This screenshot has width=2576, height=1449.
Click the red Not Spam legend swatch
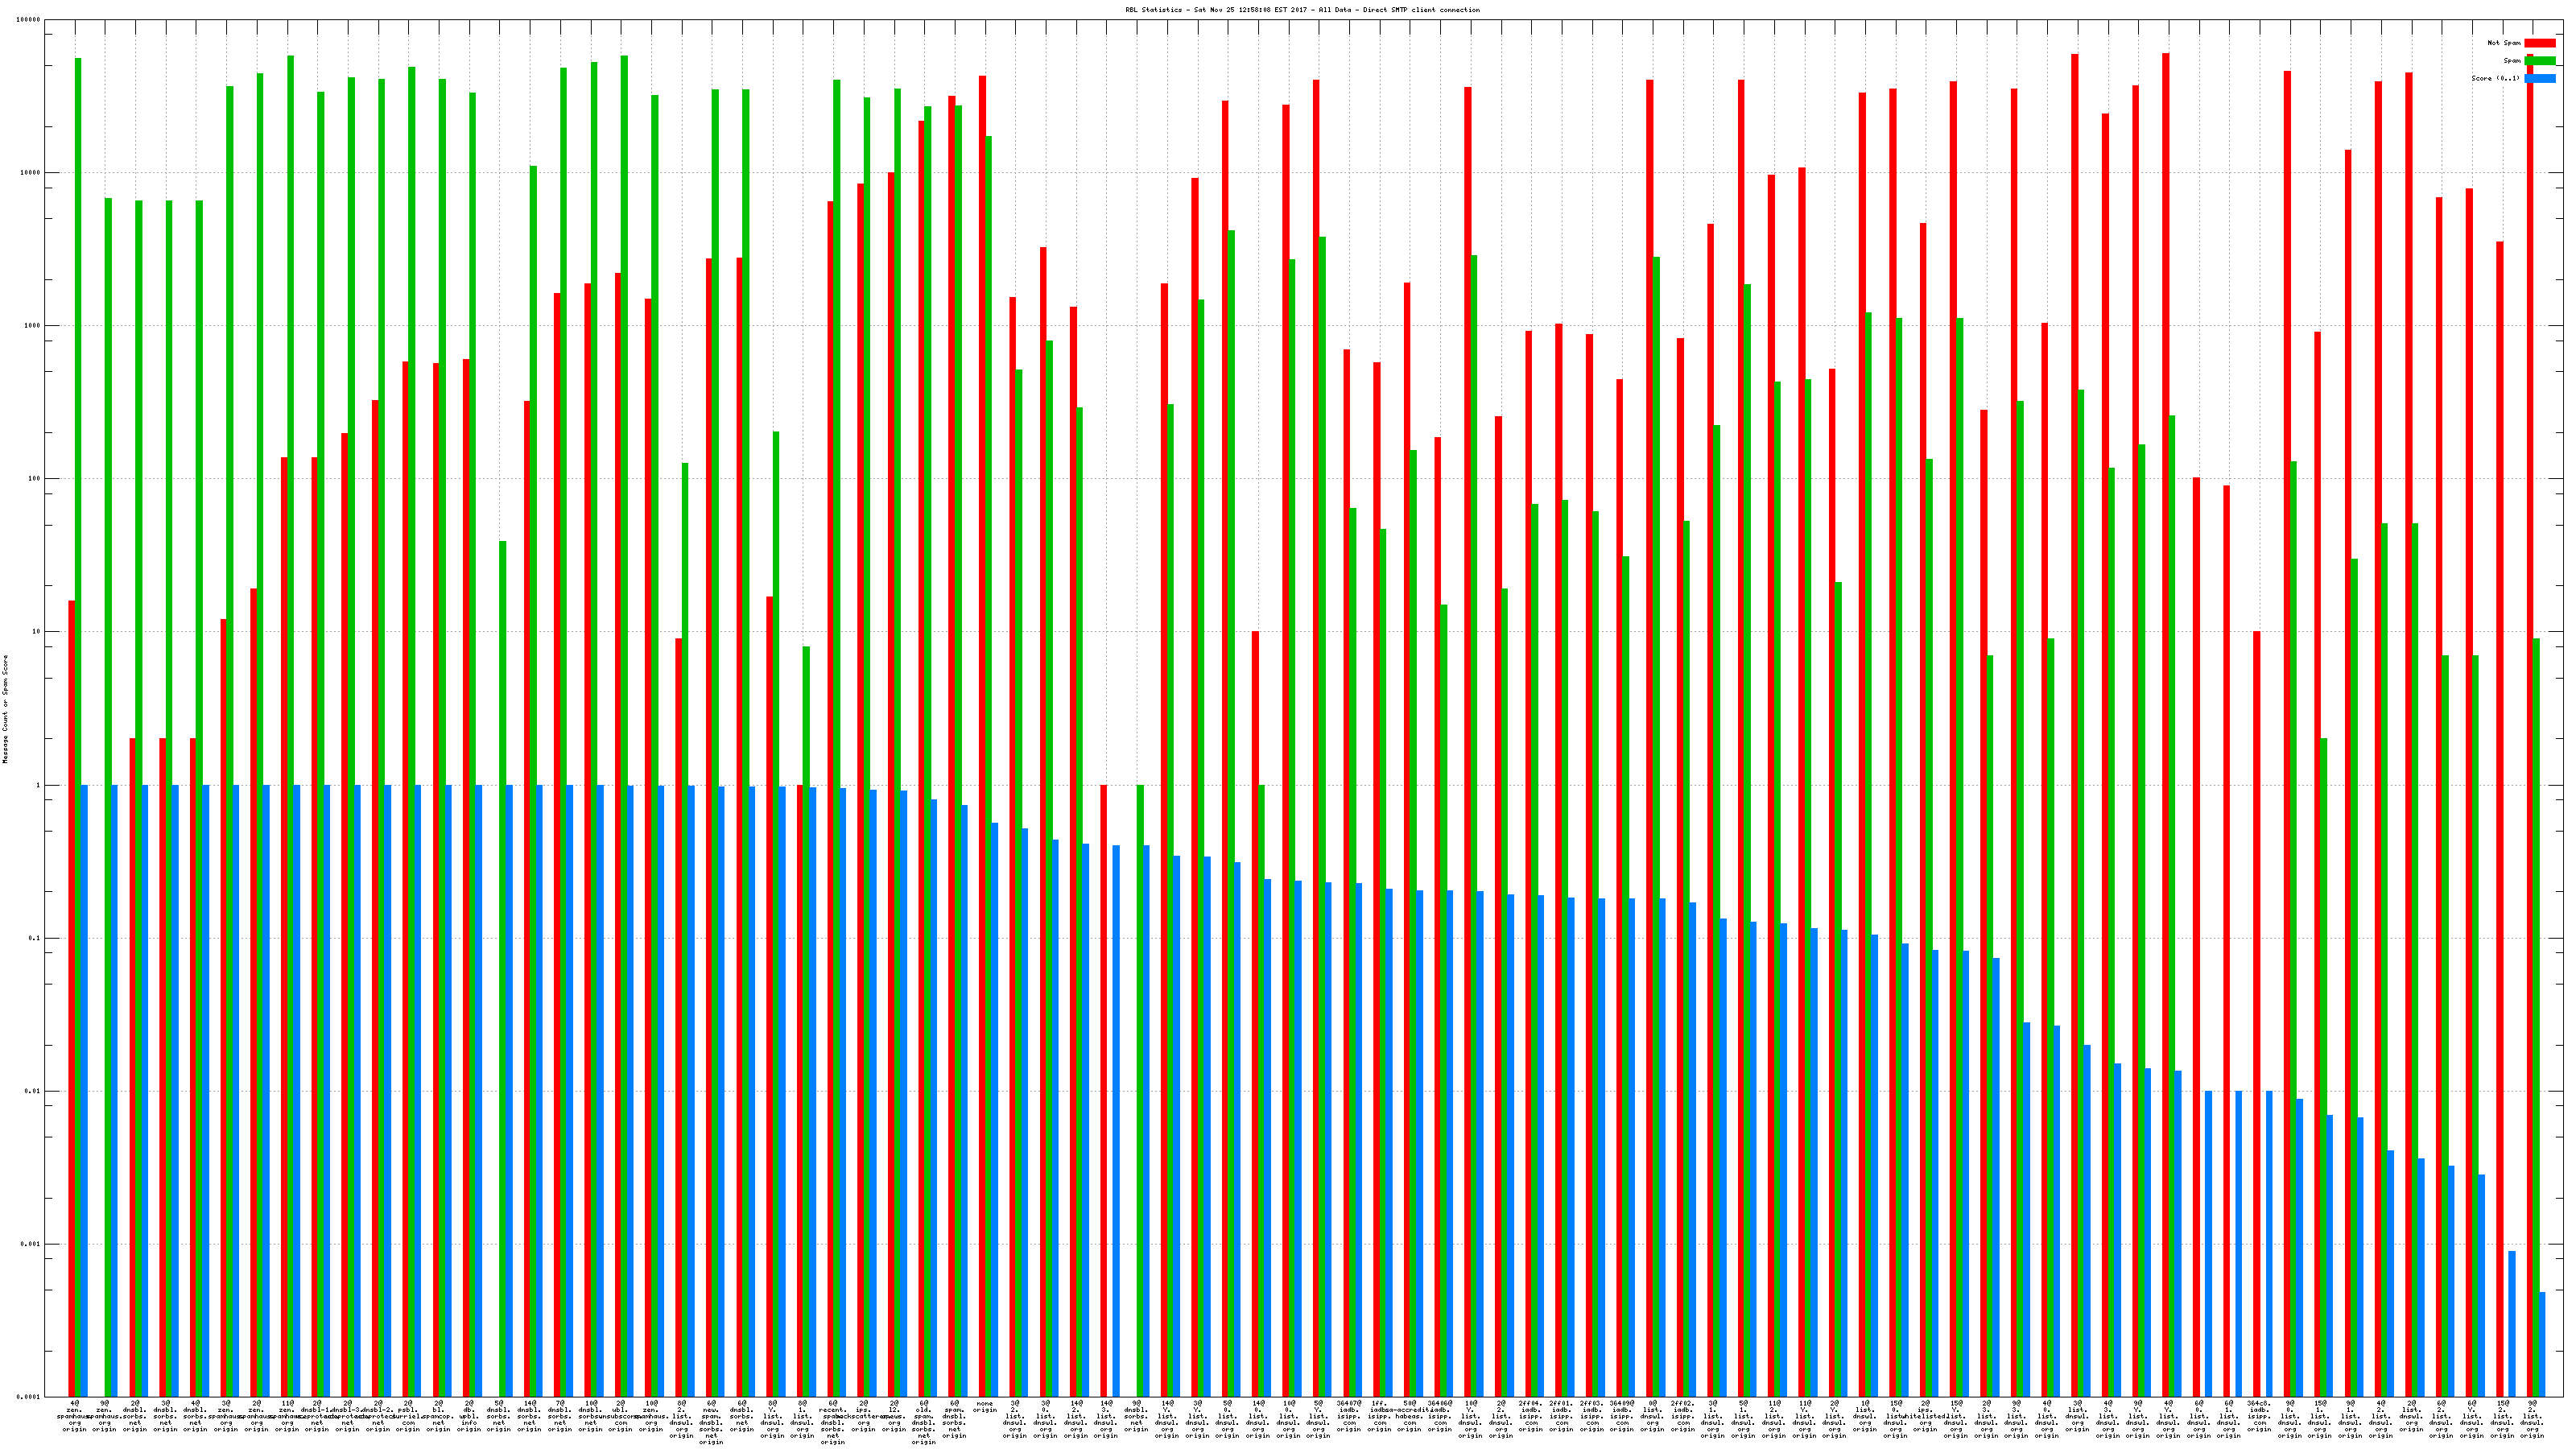[2540, 43]
